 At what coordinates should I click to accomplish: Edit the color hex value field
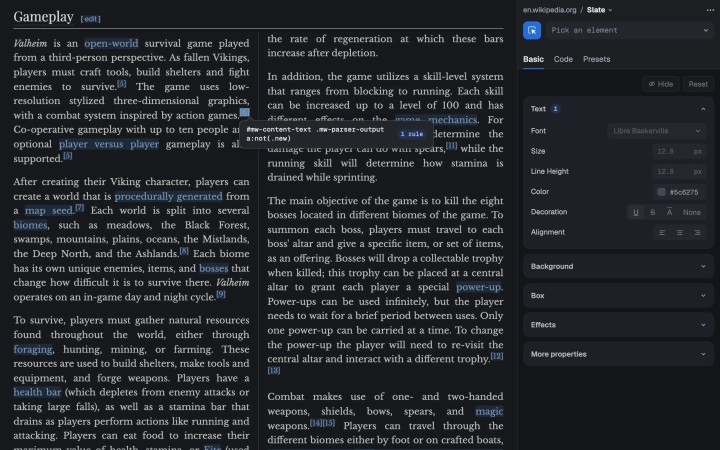coord(684,192)
